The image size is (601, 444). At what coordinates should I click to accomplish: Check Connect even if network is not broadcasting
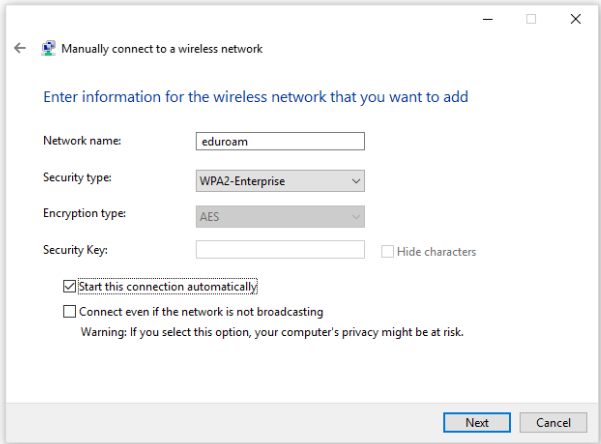[69, 312]
